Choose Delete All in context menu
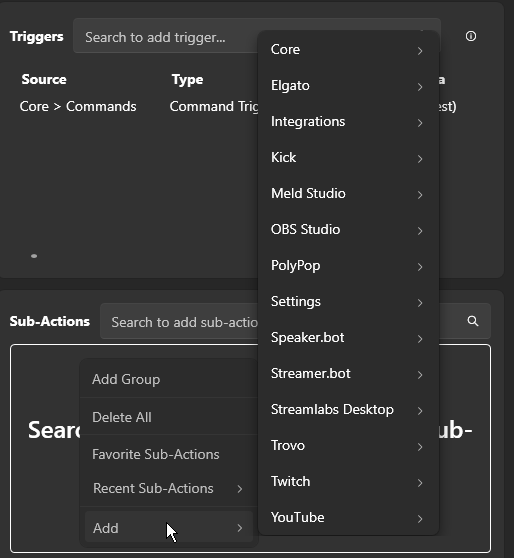This screenshot has width=514, height=558. point(169,417)
